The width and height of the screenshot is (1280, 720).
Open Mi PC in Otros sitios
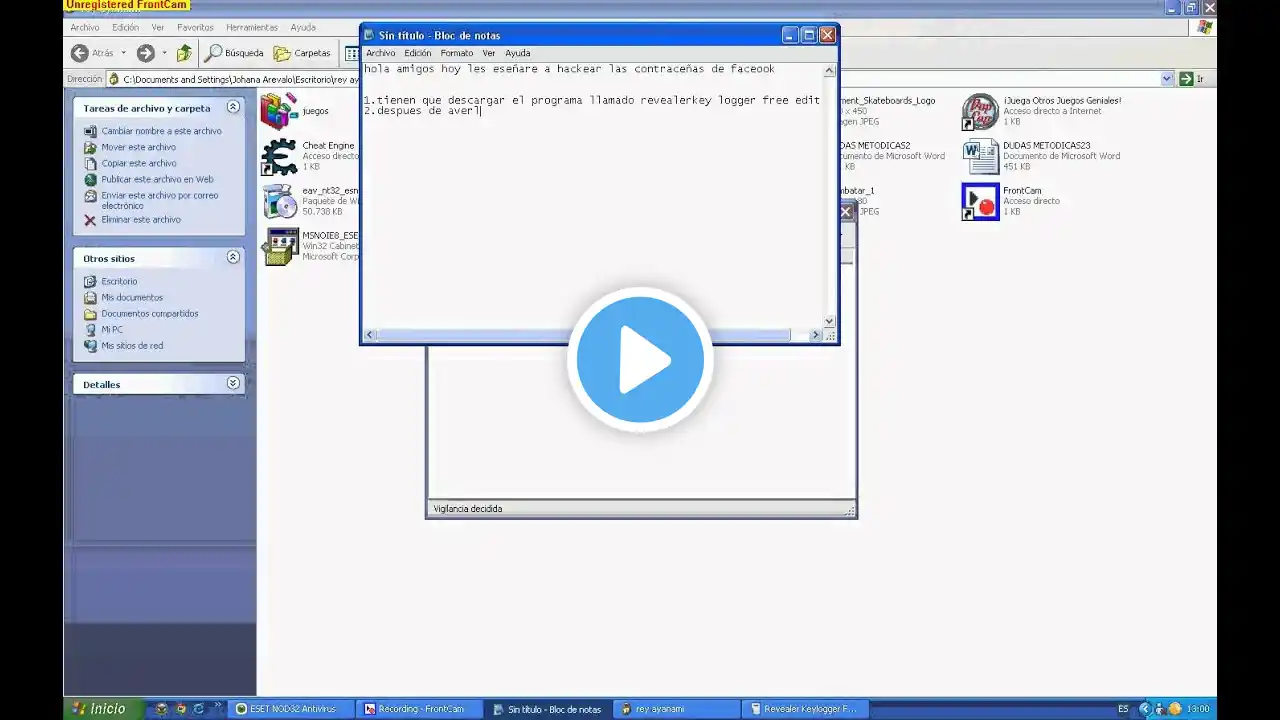coord(104,329)
